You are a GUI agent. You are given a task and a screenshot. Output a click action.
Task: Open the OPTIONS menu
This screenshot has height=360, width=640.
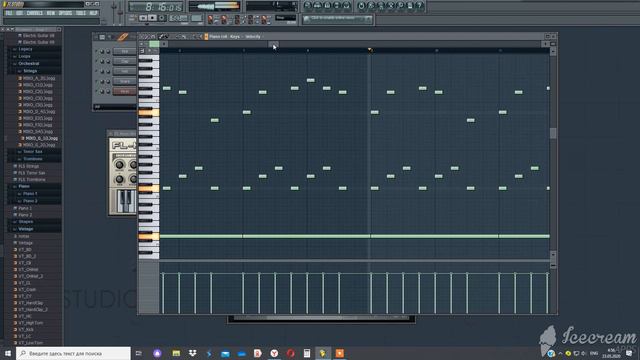click(65, 13)
